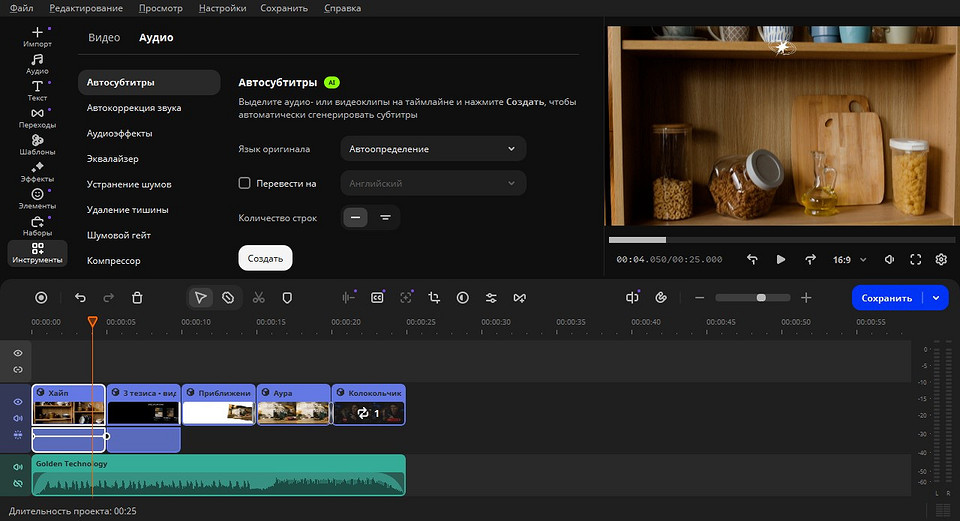
Task: Open the transition wizard icon
Action: 520,298
